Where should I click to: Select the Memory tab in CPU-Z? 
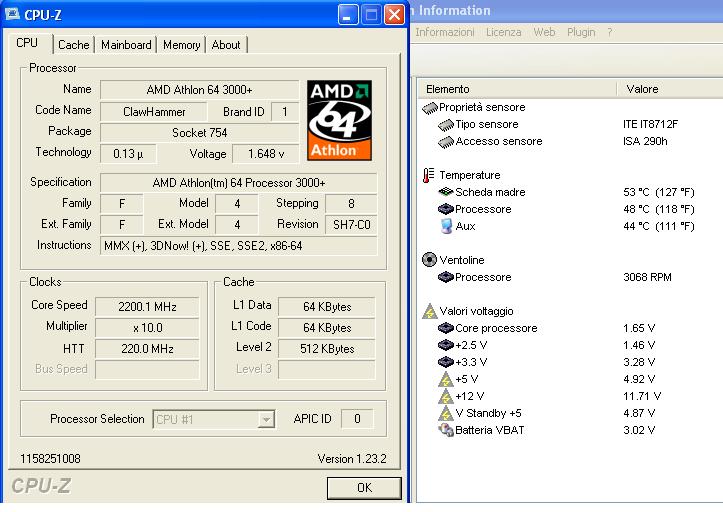coord(181,45)
